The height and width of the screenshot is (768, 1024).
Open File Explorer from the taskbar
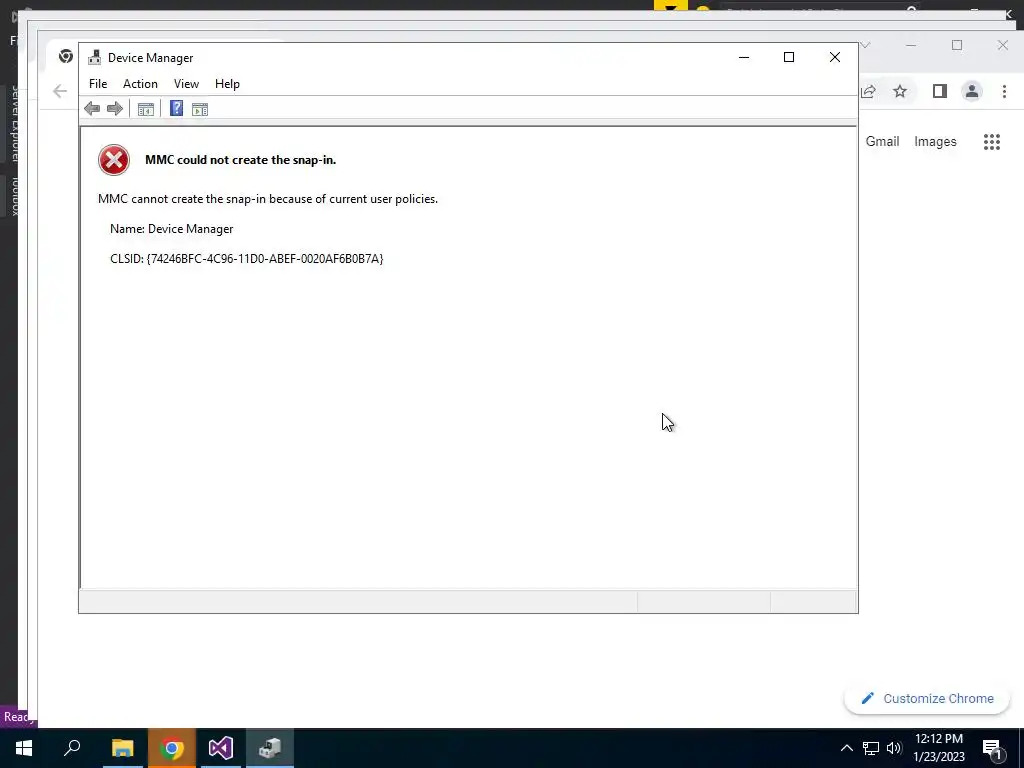point(122,748)
